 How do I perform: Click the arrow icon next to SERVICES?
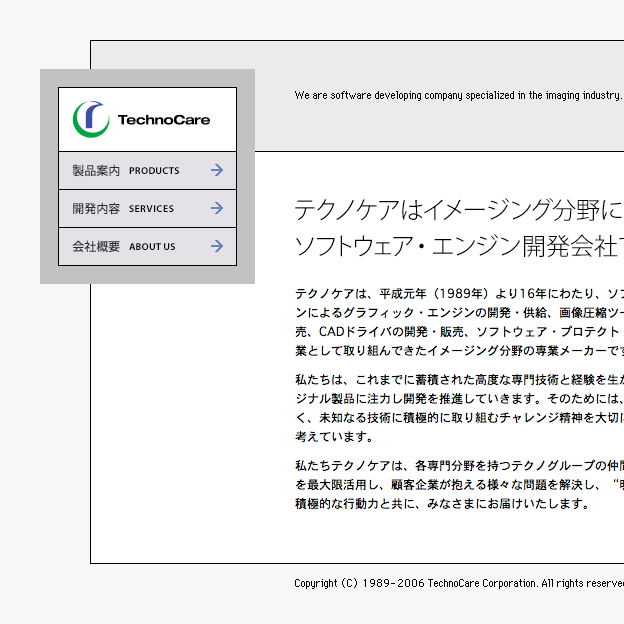217,209
